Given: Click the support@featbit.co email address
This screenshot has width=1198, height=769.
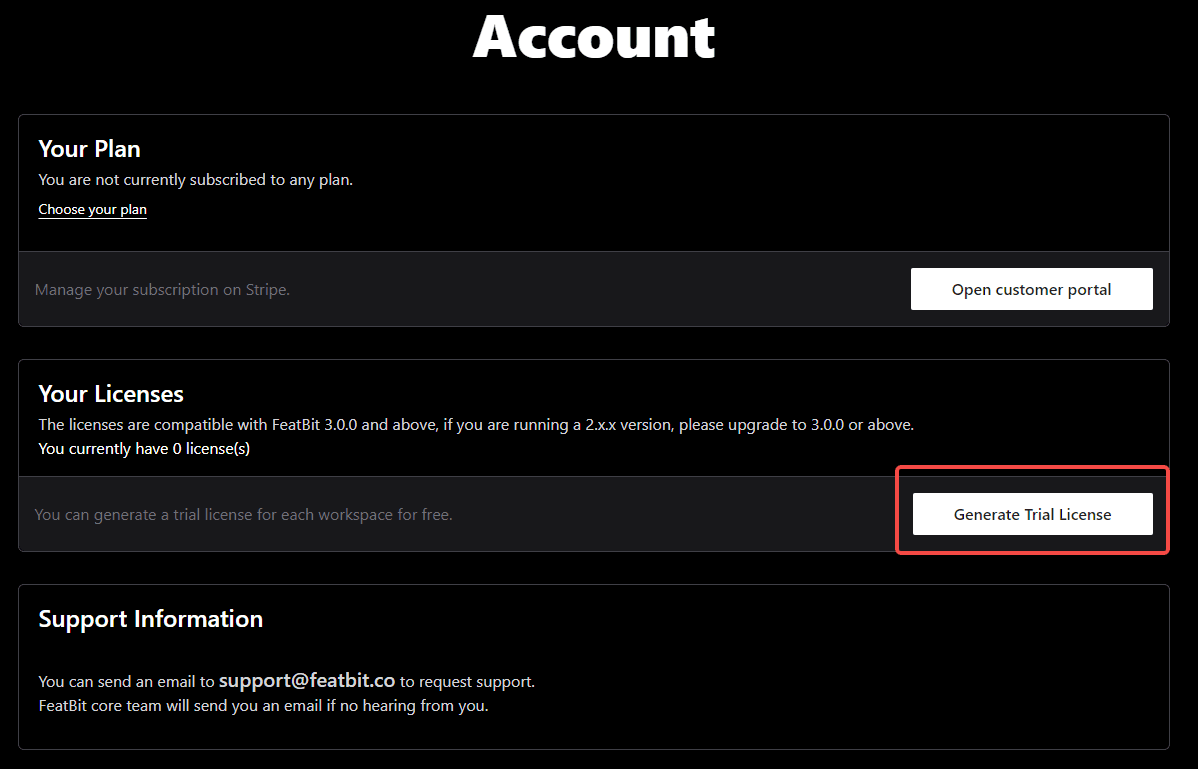Looking at the screenshot, I should coord(306,680).
